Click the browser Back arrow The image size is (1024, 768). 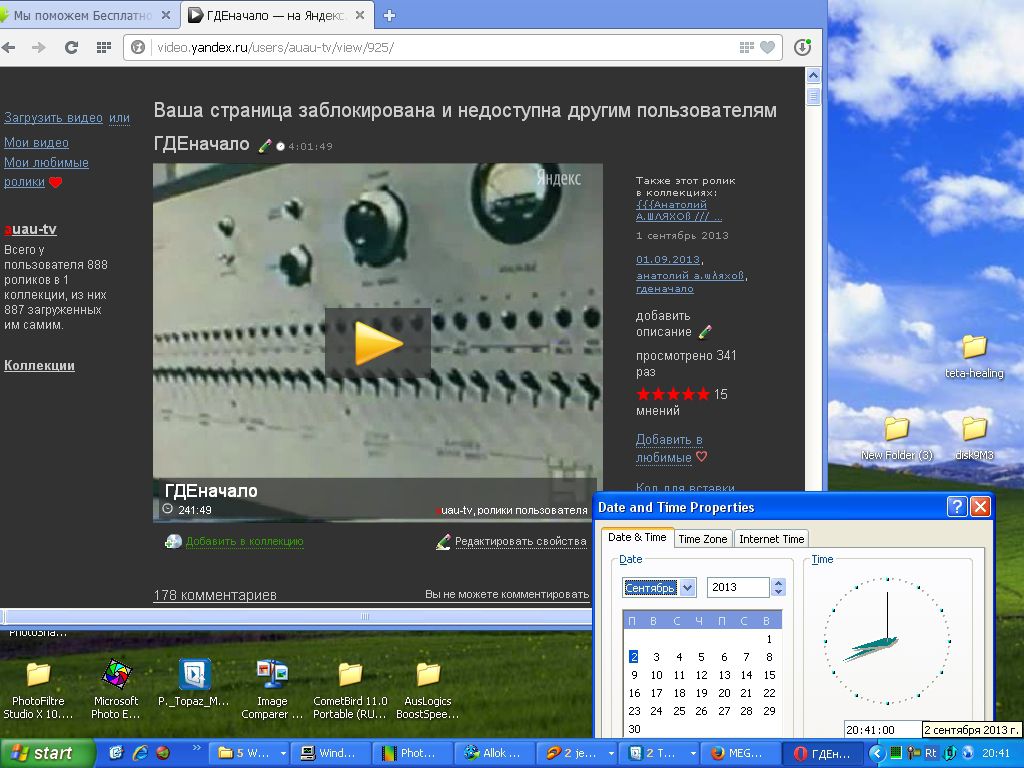[x=8, y=47]
